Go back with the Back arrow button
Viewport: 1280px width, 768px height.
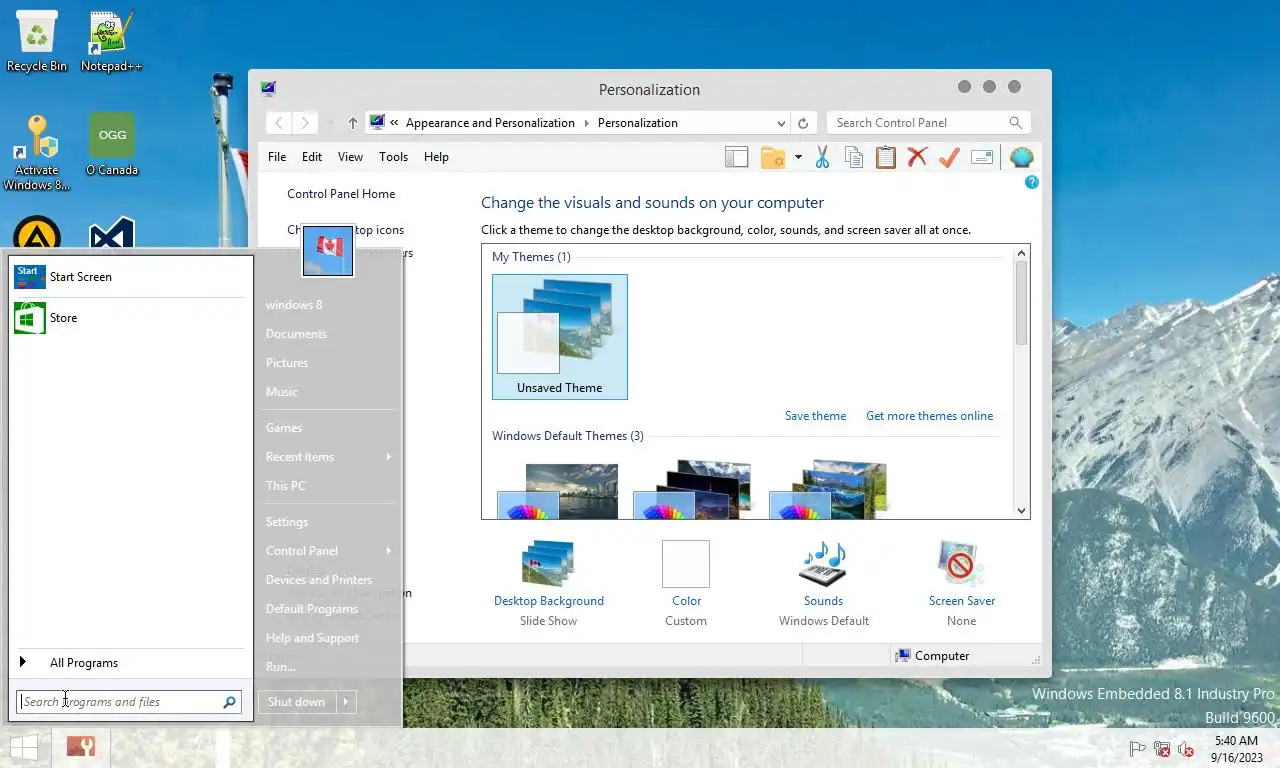(x=279, y=123)
